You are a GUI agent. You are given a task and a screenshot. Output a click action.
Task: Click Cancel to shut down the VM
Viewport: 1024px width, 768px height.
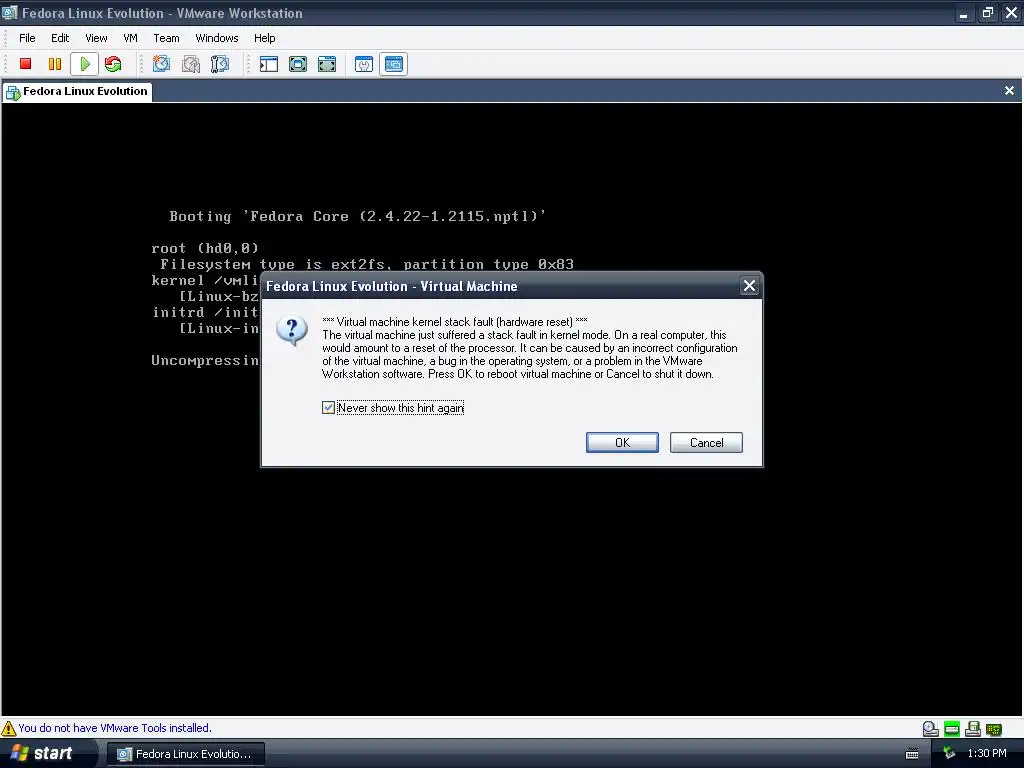pos(706,443)
